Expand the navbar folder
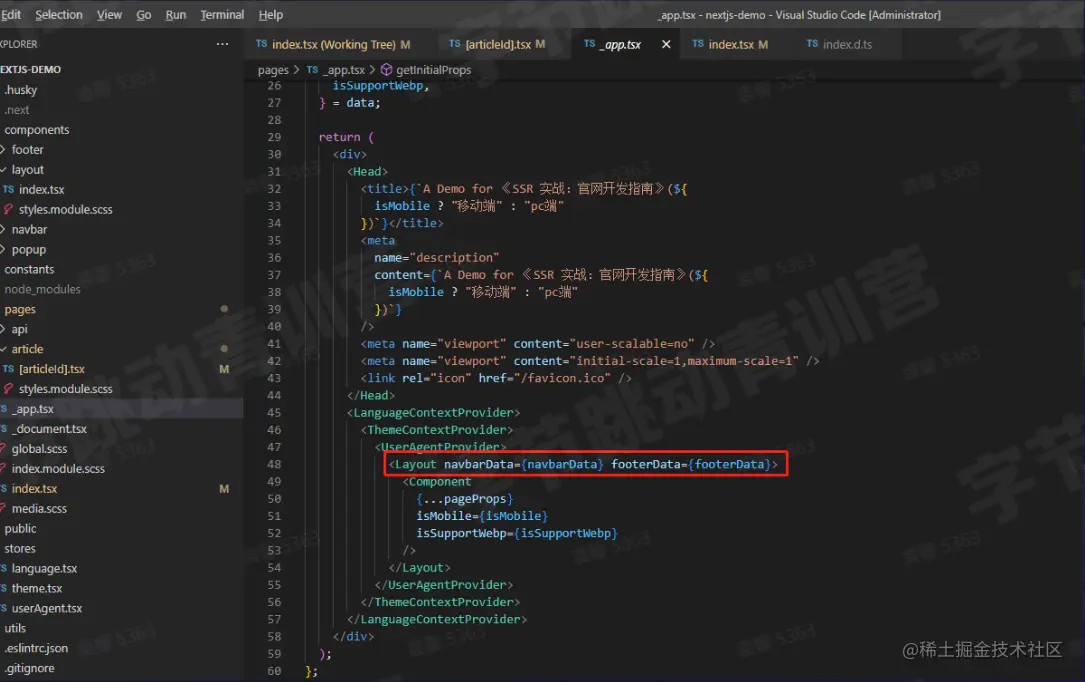The height and width of the screenshot is (682, 1085). [29, 229]
